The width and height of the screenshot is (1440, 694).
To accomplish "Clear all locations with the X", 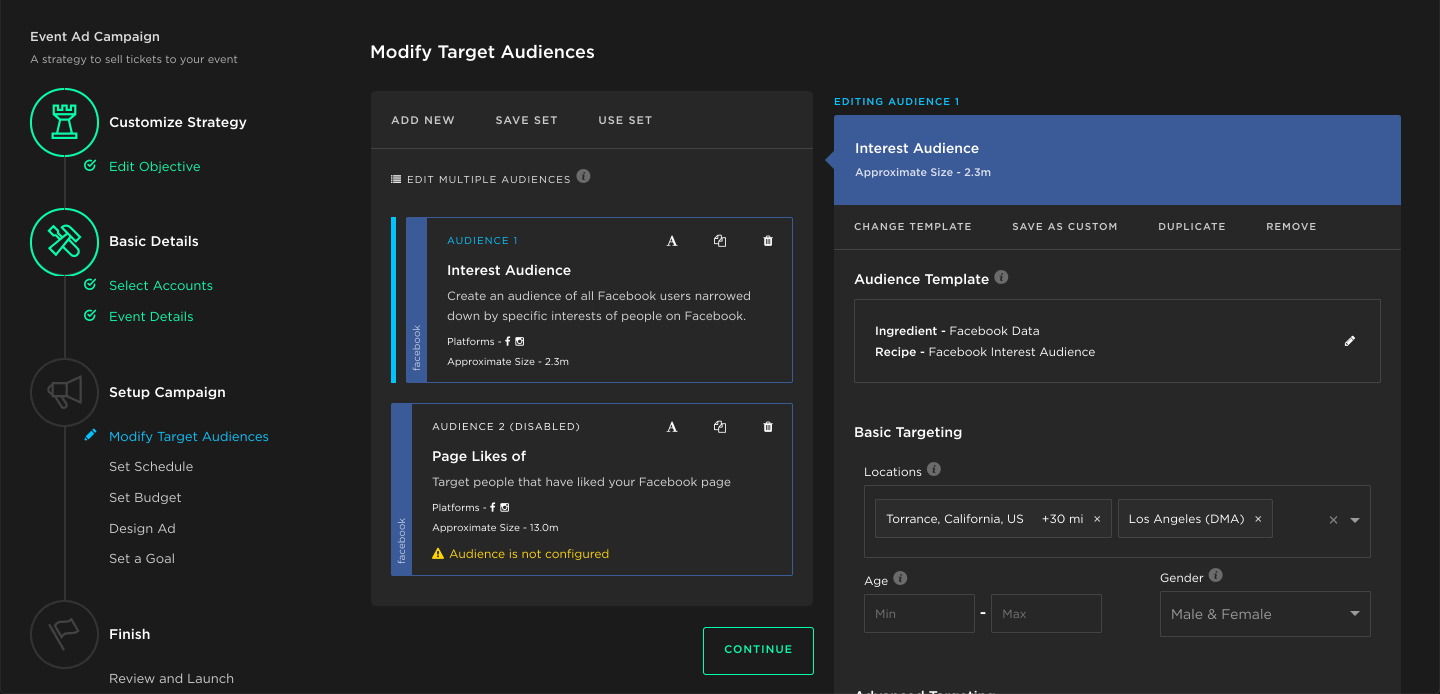I will [x=1333, y=520].
